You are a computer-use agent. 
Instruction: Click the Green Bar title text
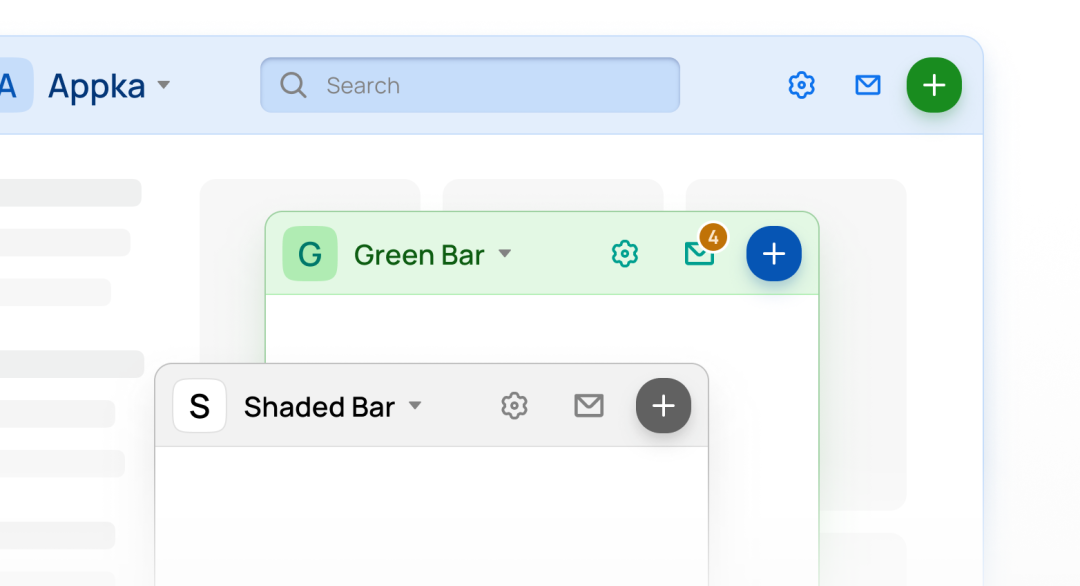[x=419, y=255]
